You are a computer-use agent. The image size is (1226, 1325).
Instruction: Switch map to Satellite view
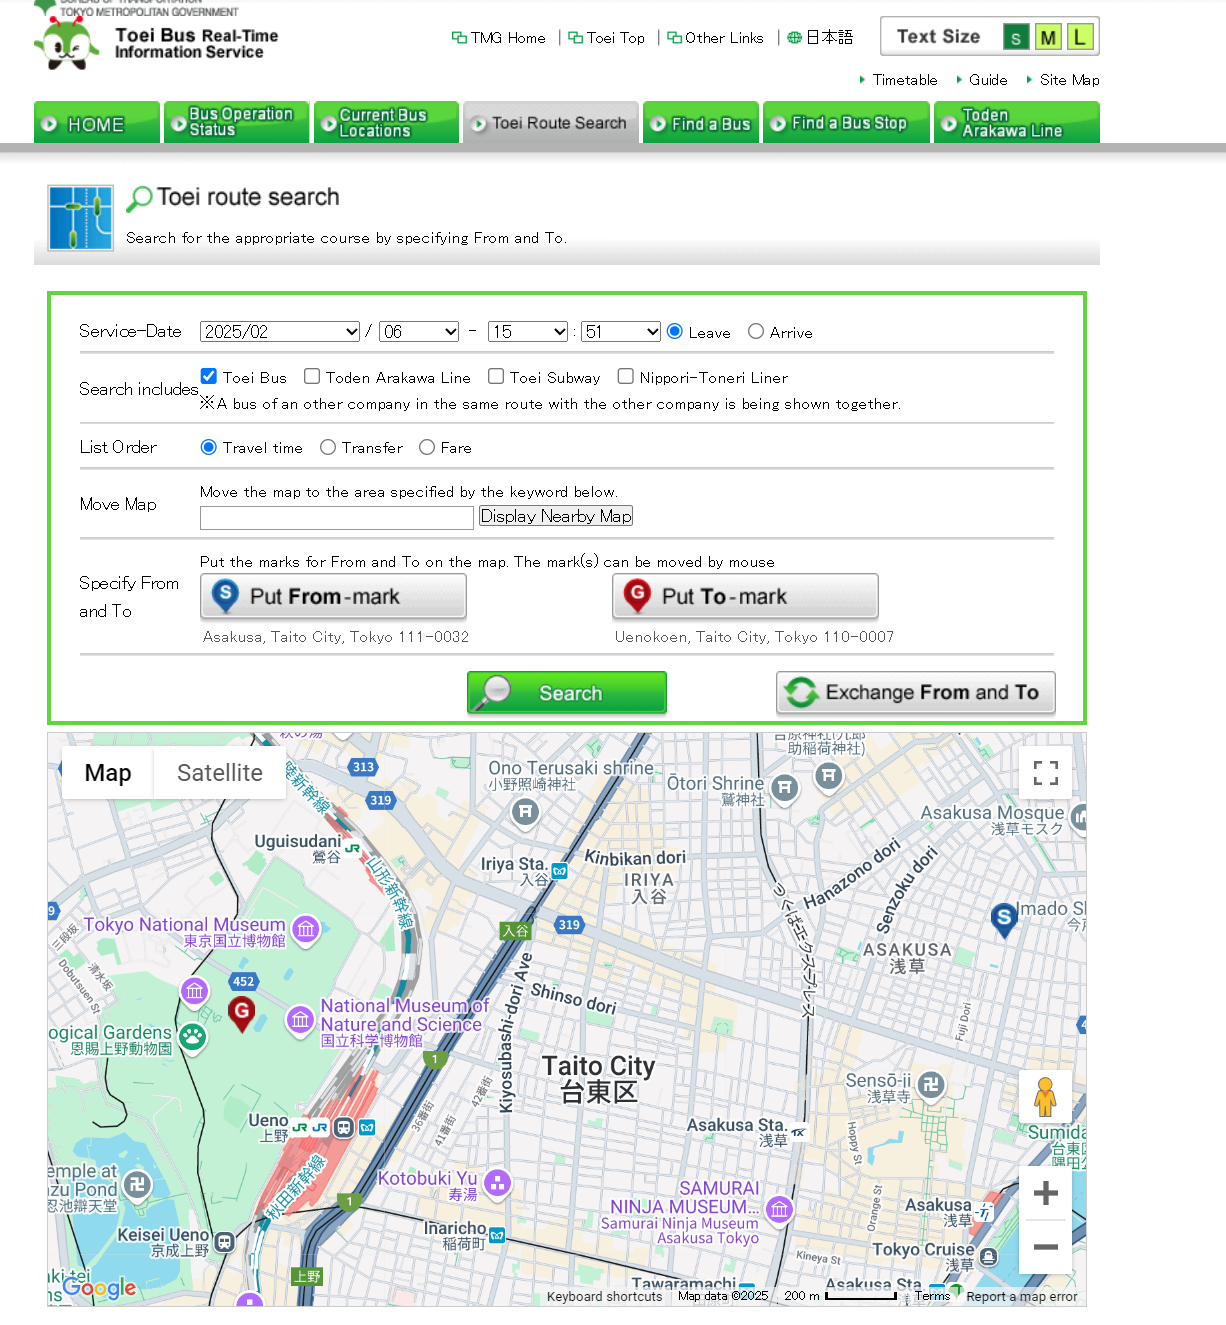pos(220,773)
